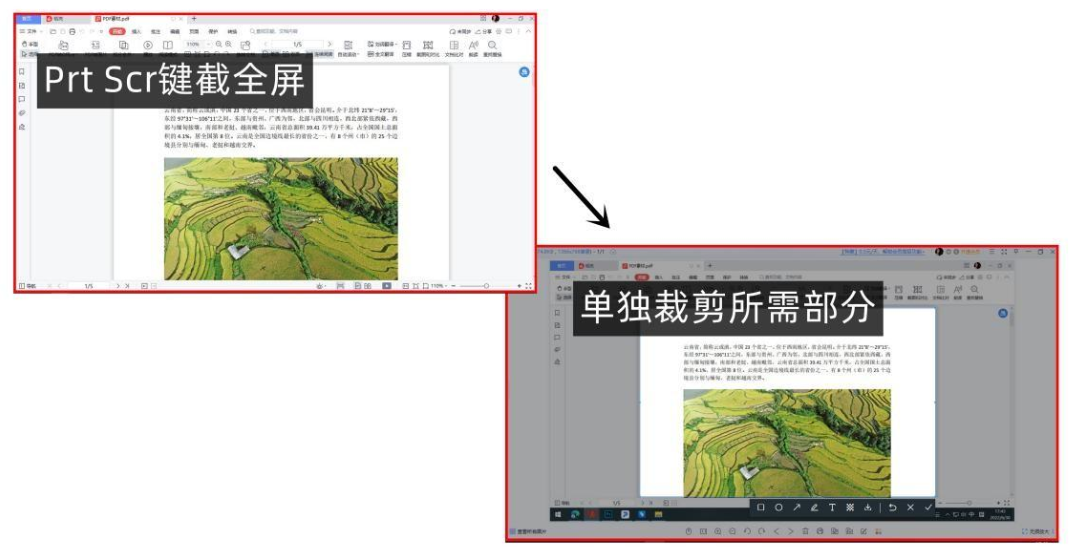Pick the arrow drawing tool
The image size is (1084, 559).
click(797, 508)
